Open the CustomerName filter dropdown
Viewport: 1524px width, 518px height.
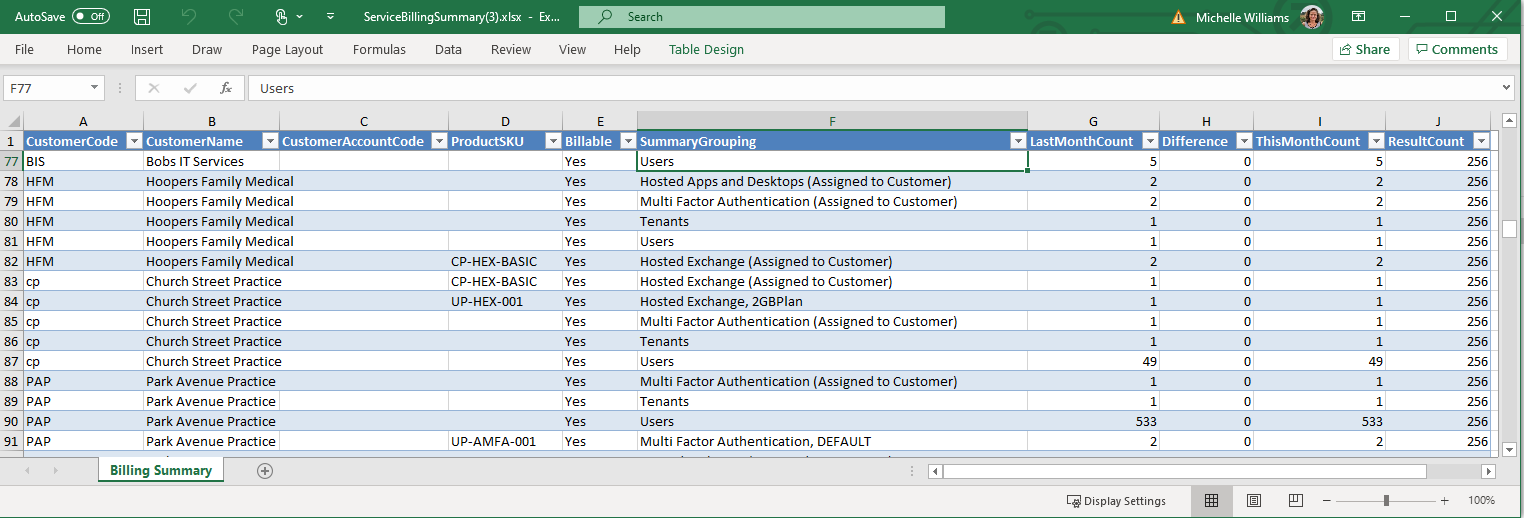(268, 142)
